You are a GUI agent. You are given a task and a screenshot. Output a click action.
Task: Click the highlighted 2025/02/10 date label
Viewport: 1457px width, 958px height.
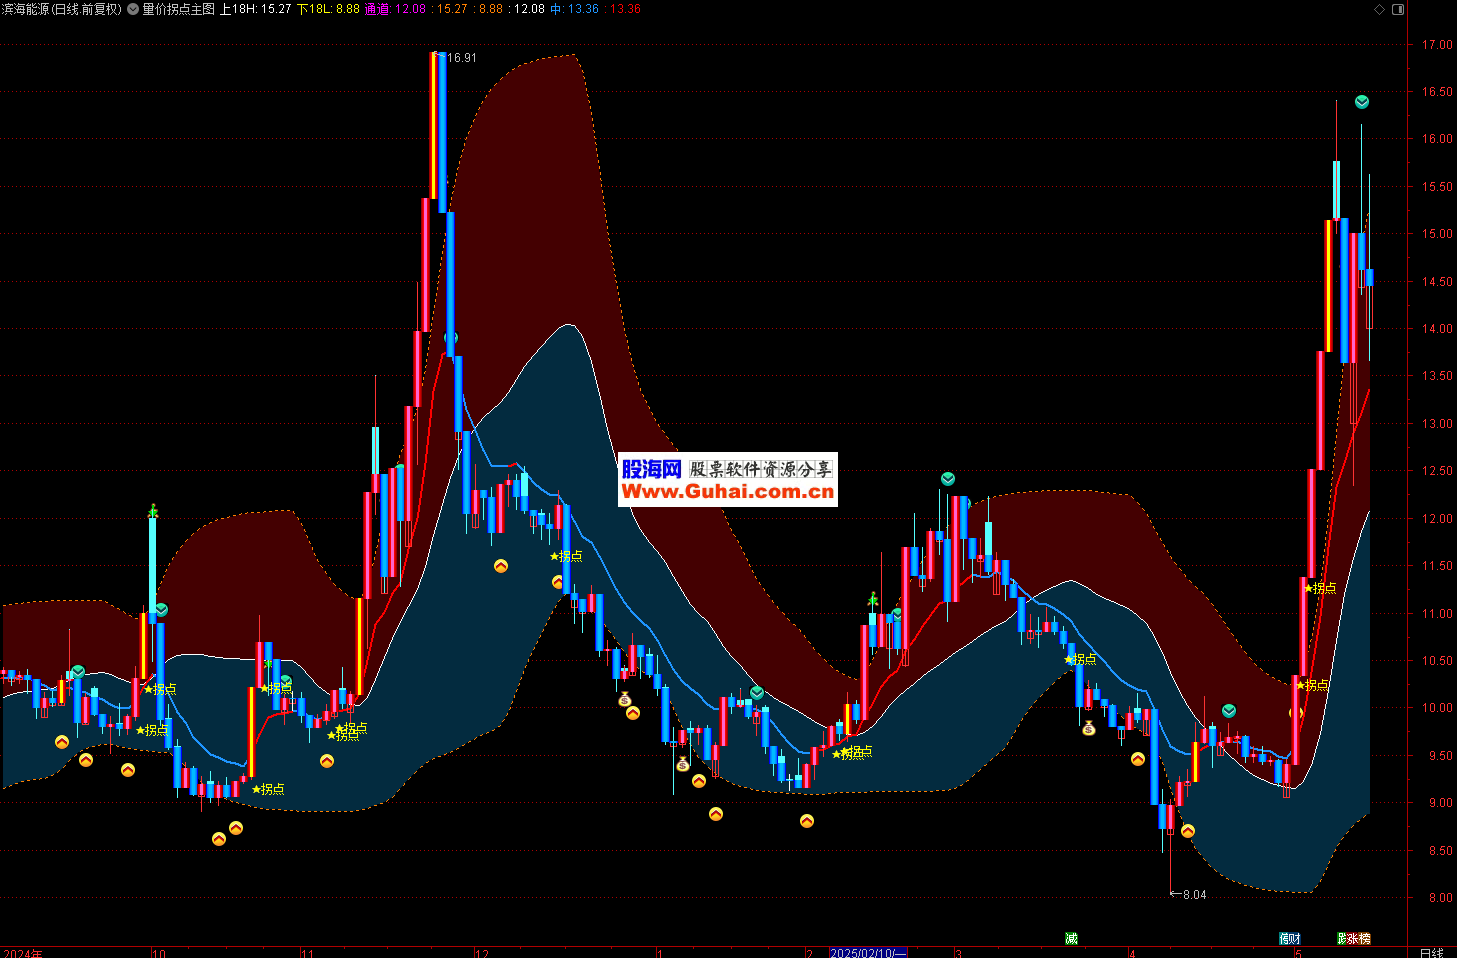pos(868,952)
